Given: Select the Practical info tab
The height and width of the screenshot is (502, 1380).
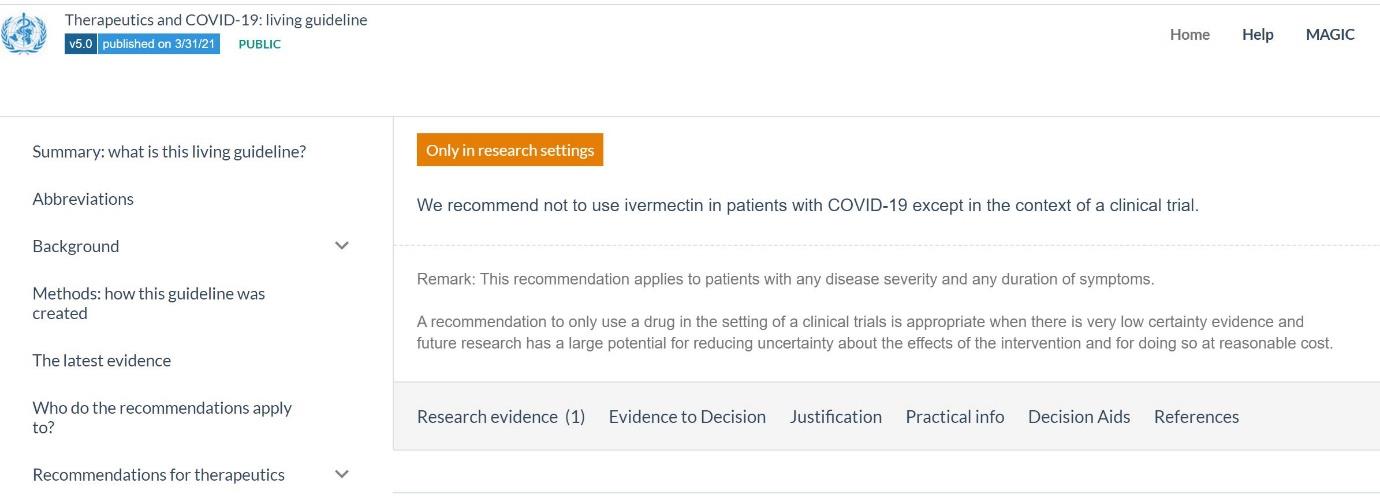Looking at the screenshot, I should tap(954, 417).
